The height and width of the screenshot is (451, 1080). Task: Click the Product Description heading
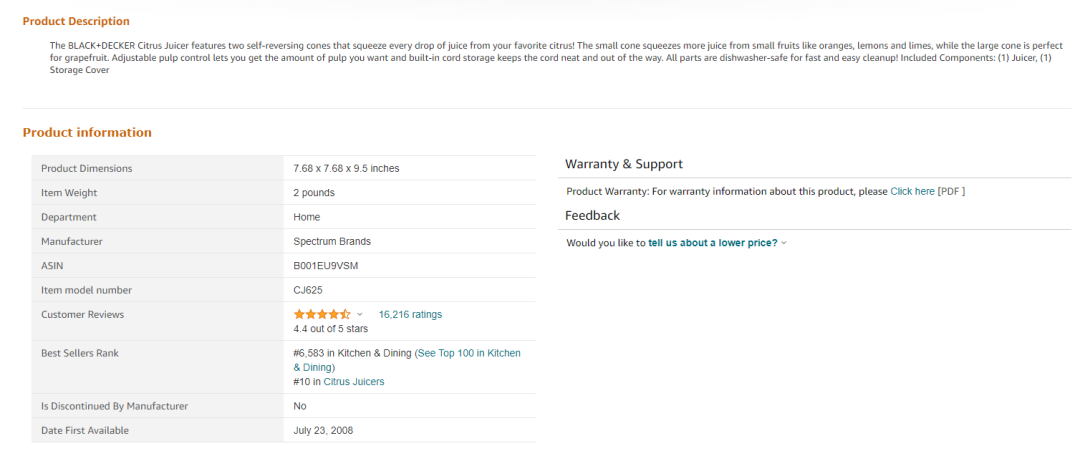76,21
